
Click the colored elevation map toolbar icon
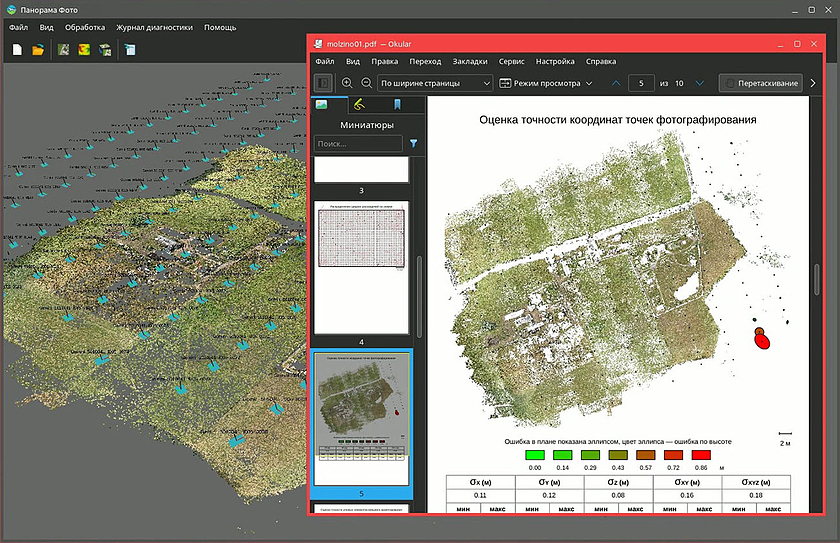[85, 49]
